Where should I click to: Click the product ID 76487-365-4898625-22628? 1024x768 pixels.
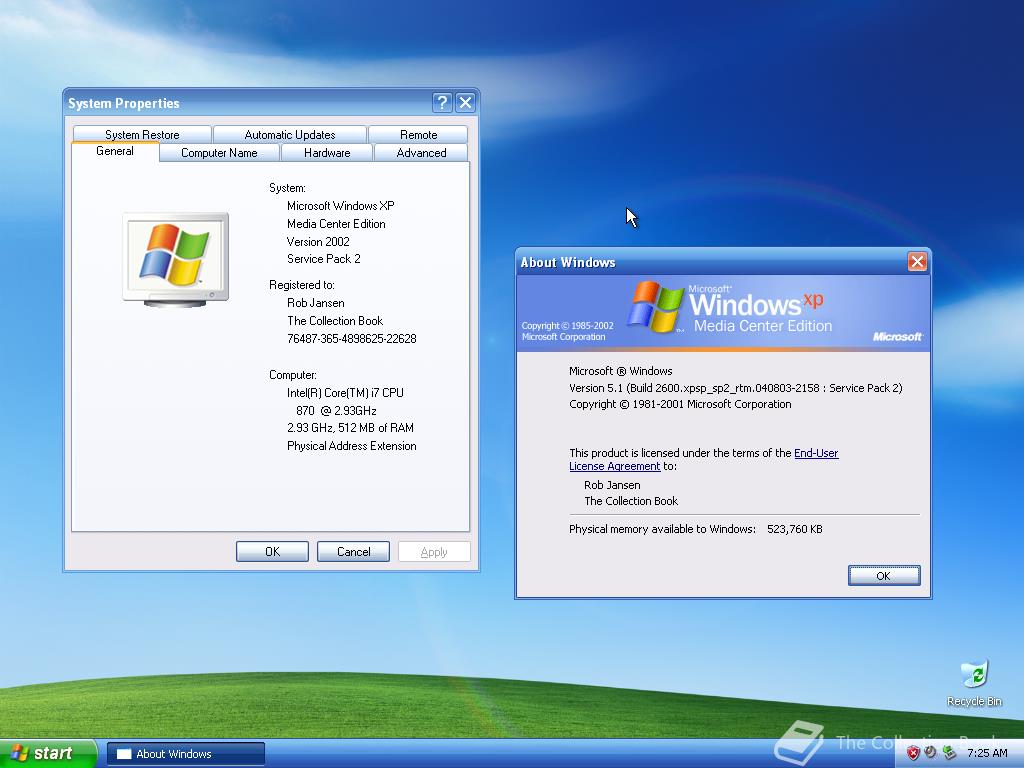(351, 339)
